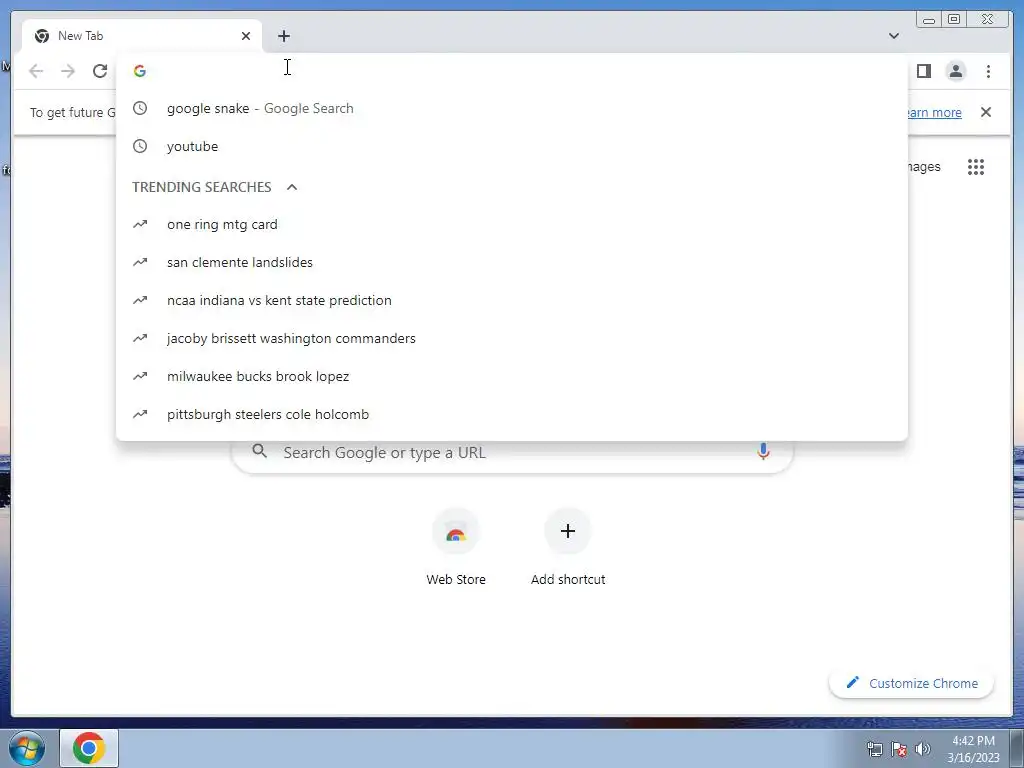Open a new tab with plus button
Screen dimensions: 1024x768
[x=283, y=36]
